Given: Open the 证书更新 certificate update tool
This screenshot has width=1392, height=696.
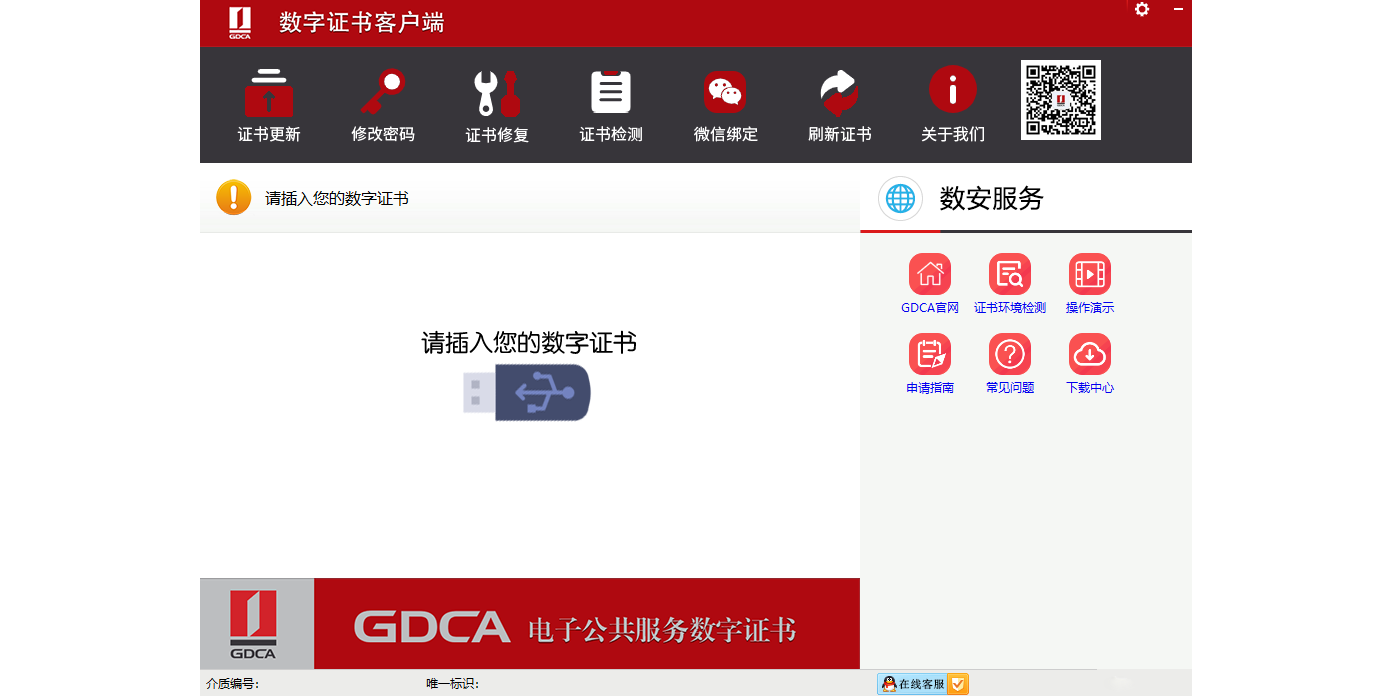Looking at the screenshot, I should [x=269, y=105].
